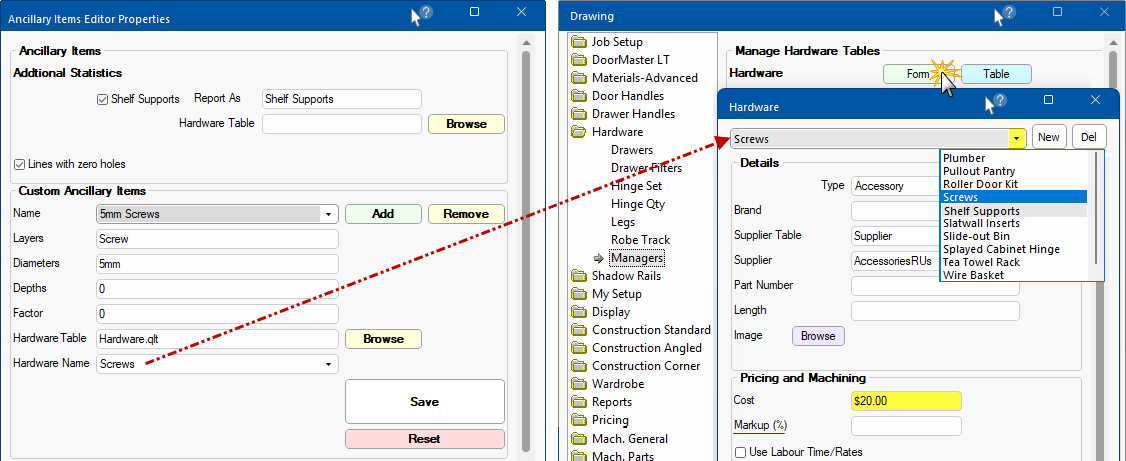Click the yellow Cost field
The image size is (1126, 461).
[x=905, y=401]
